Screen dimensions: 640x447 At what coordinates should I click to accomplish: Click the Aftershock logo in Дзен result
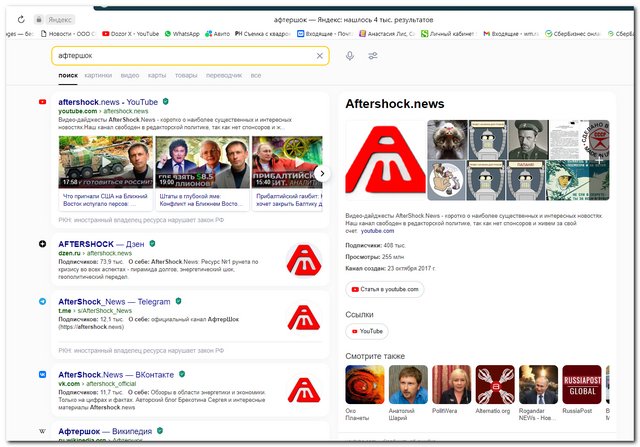[x=304, y=260]
